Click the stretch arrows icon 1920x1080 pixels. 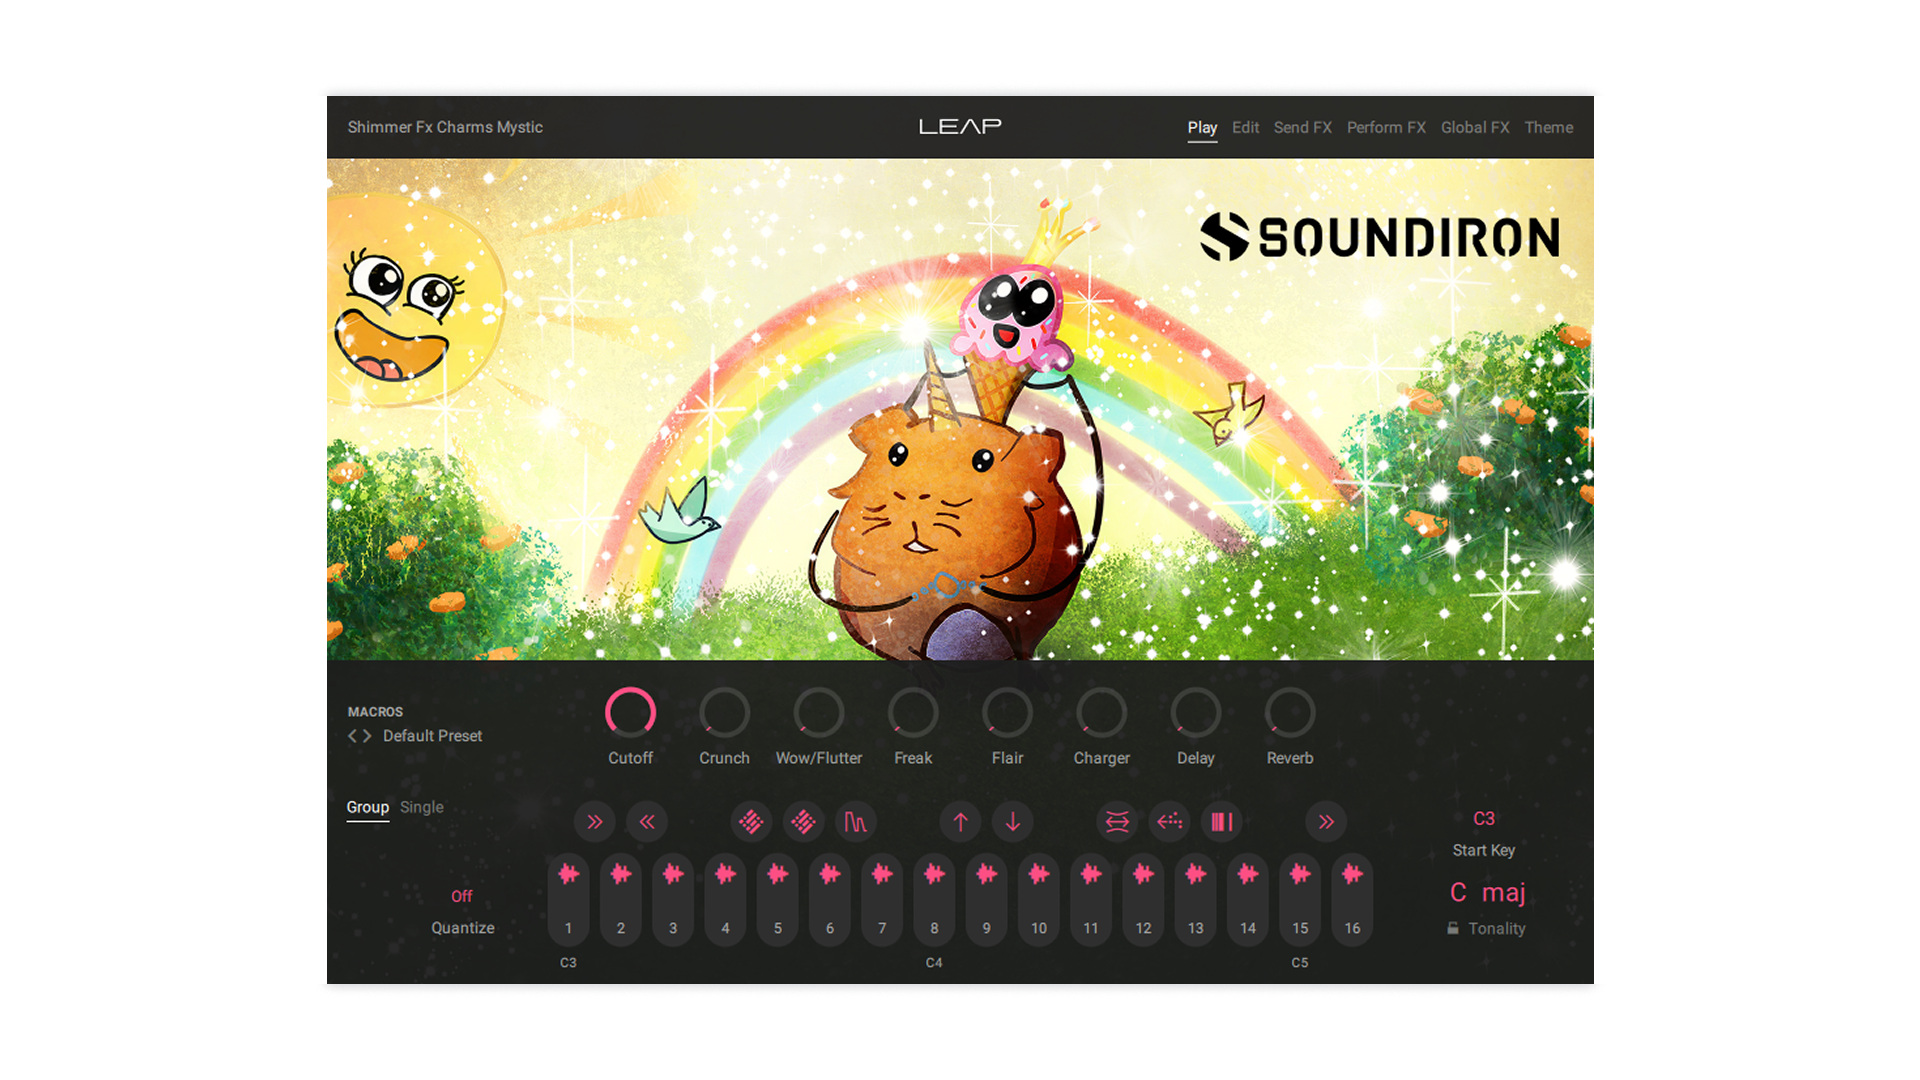(1117, 822)
